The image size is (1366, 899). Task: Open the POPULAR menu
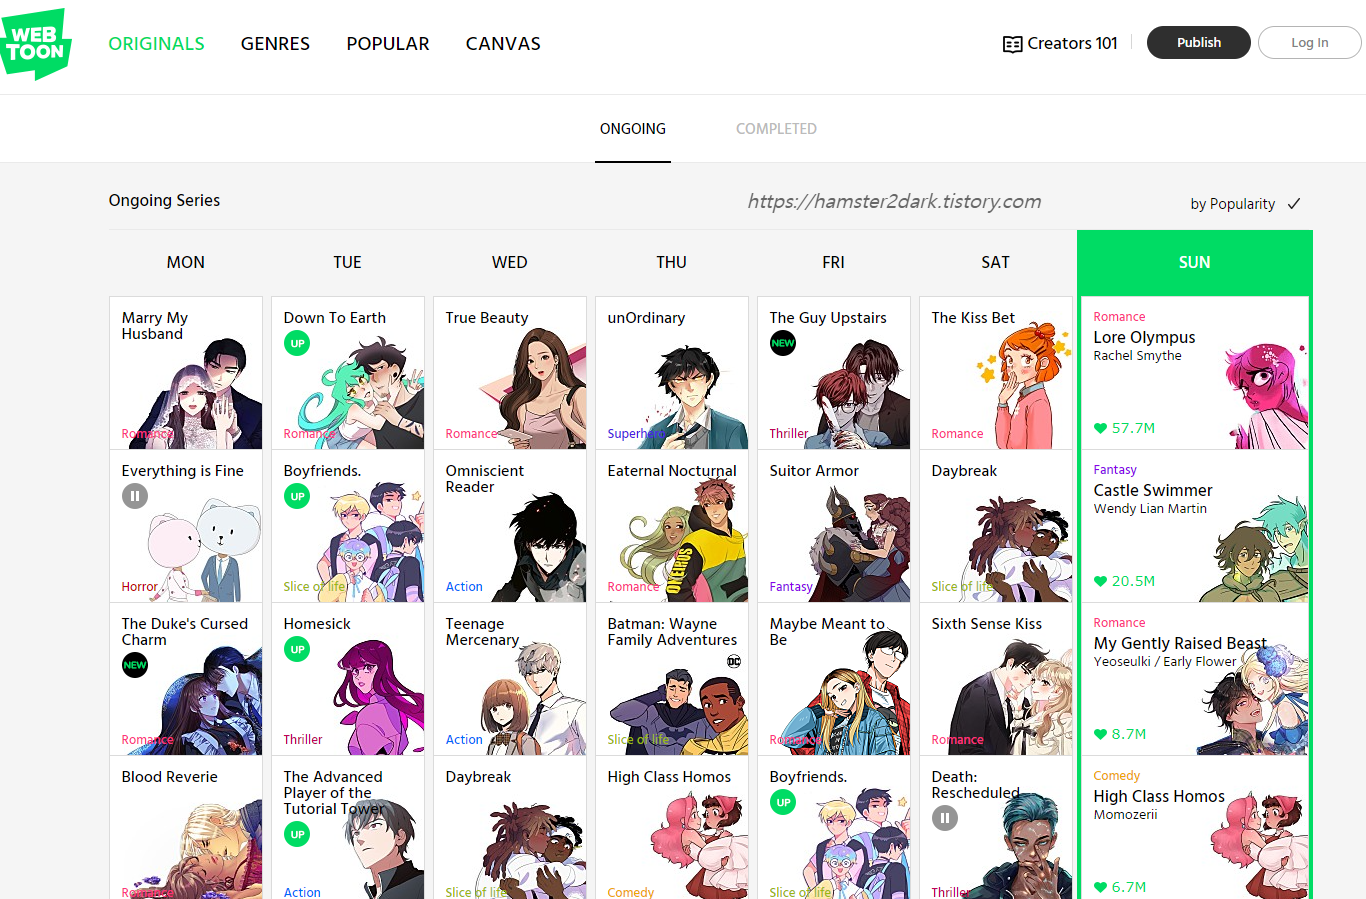(388, 44)
